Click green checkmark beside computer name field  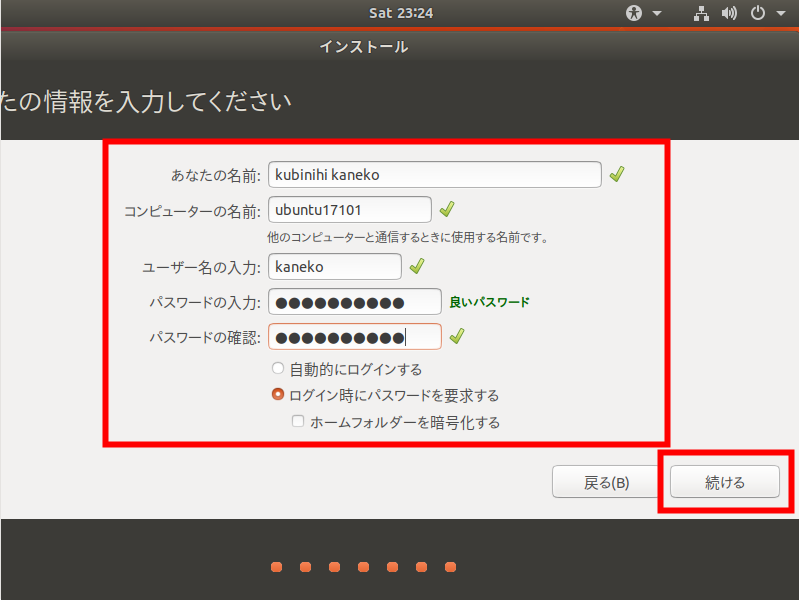[x=447, y=209]
